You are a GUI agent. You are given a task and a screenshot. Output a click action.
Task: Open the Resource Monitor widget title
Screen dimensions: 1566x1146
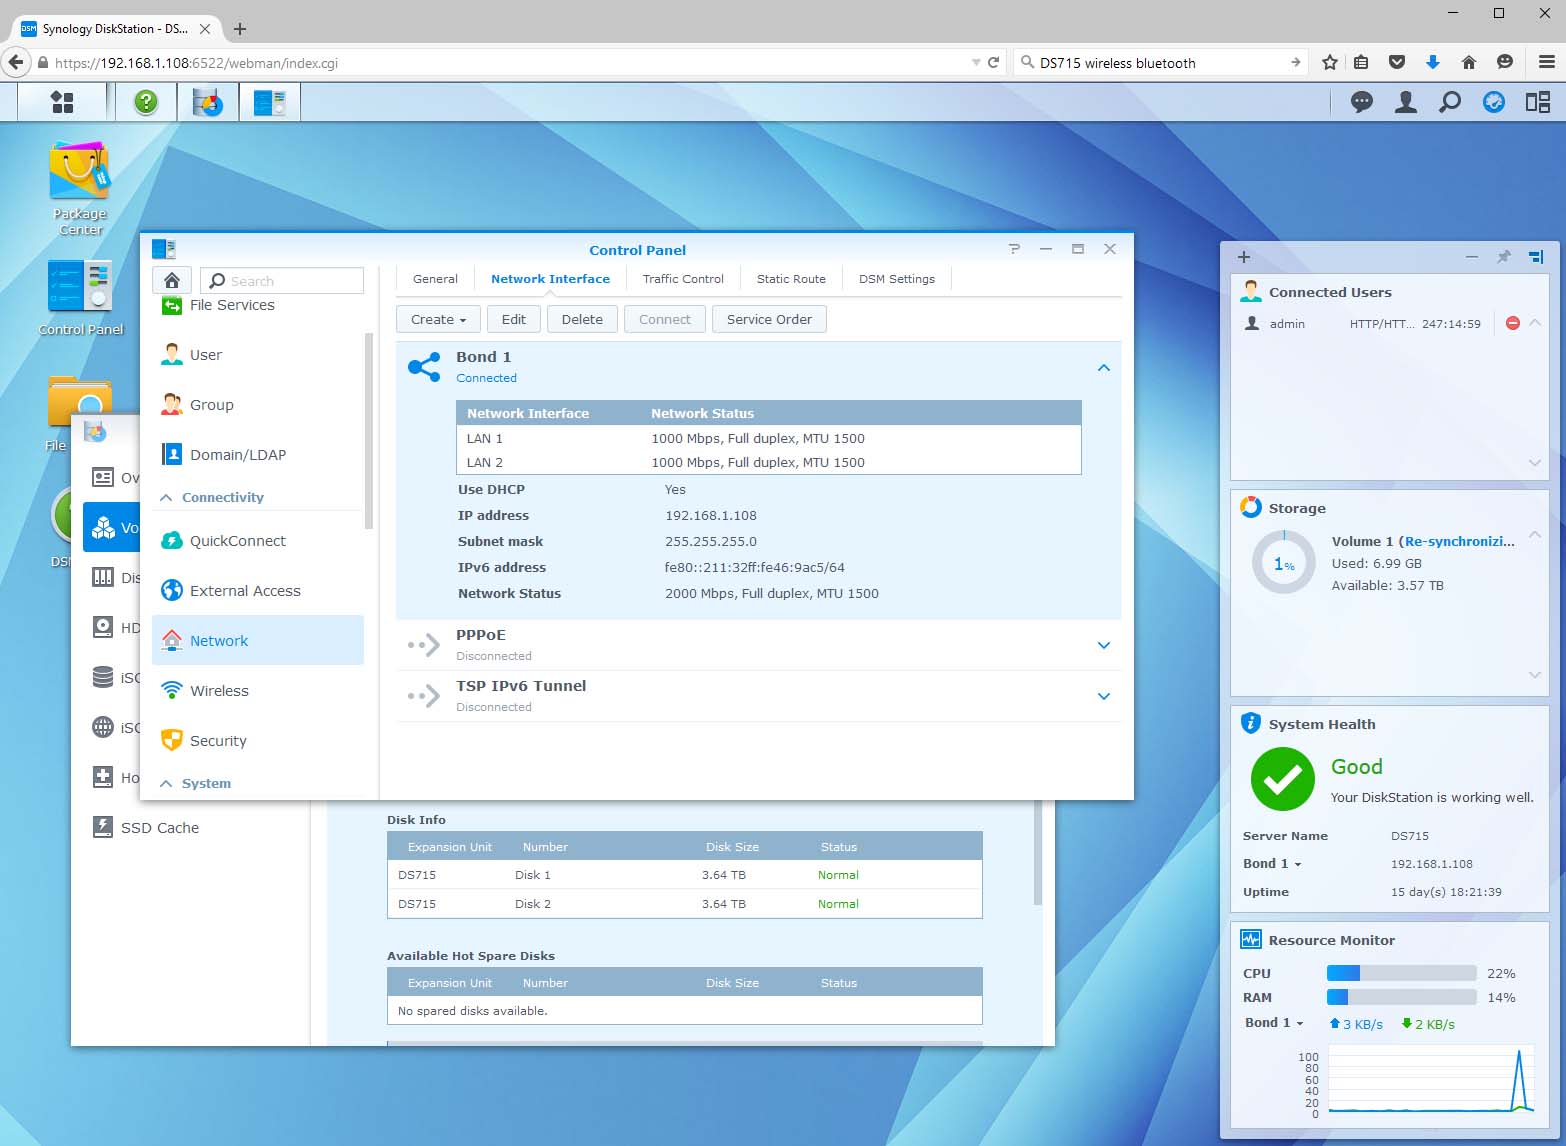1331,940
